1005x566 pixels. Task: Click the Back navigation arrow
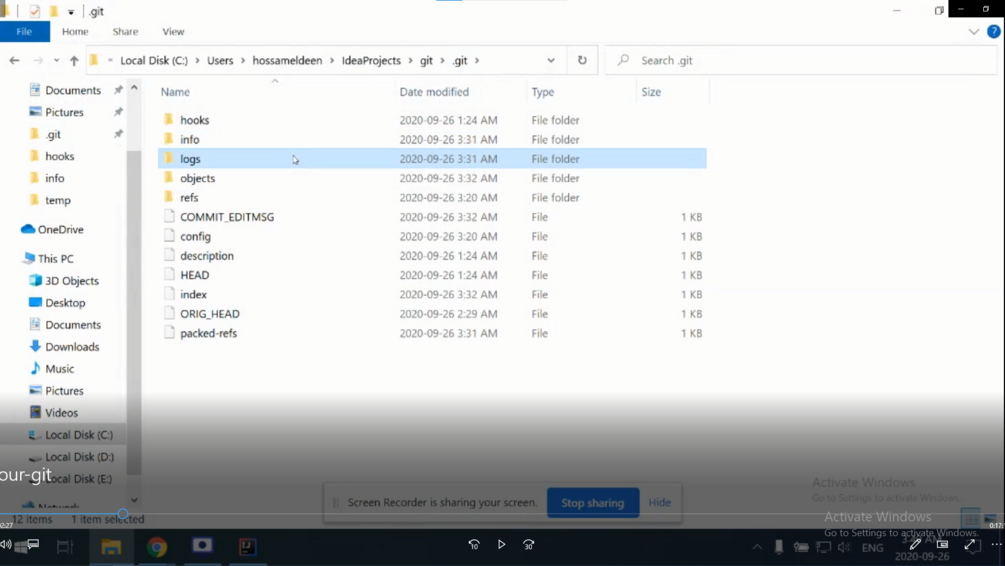point(14,60)
